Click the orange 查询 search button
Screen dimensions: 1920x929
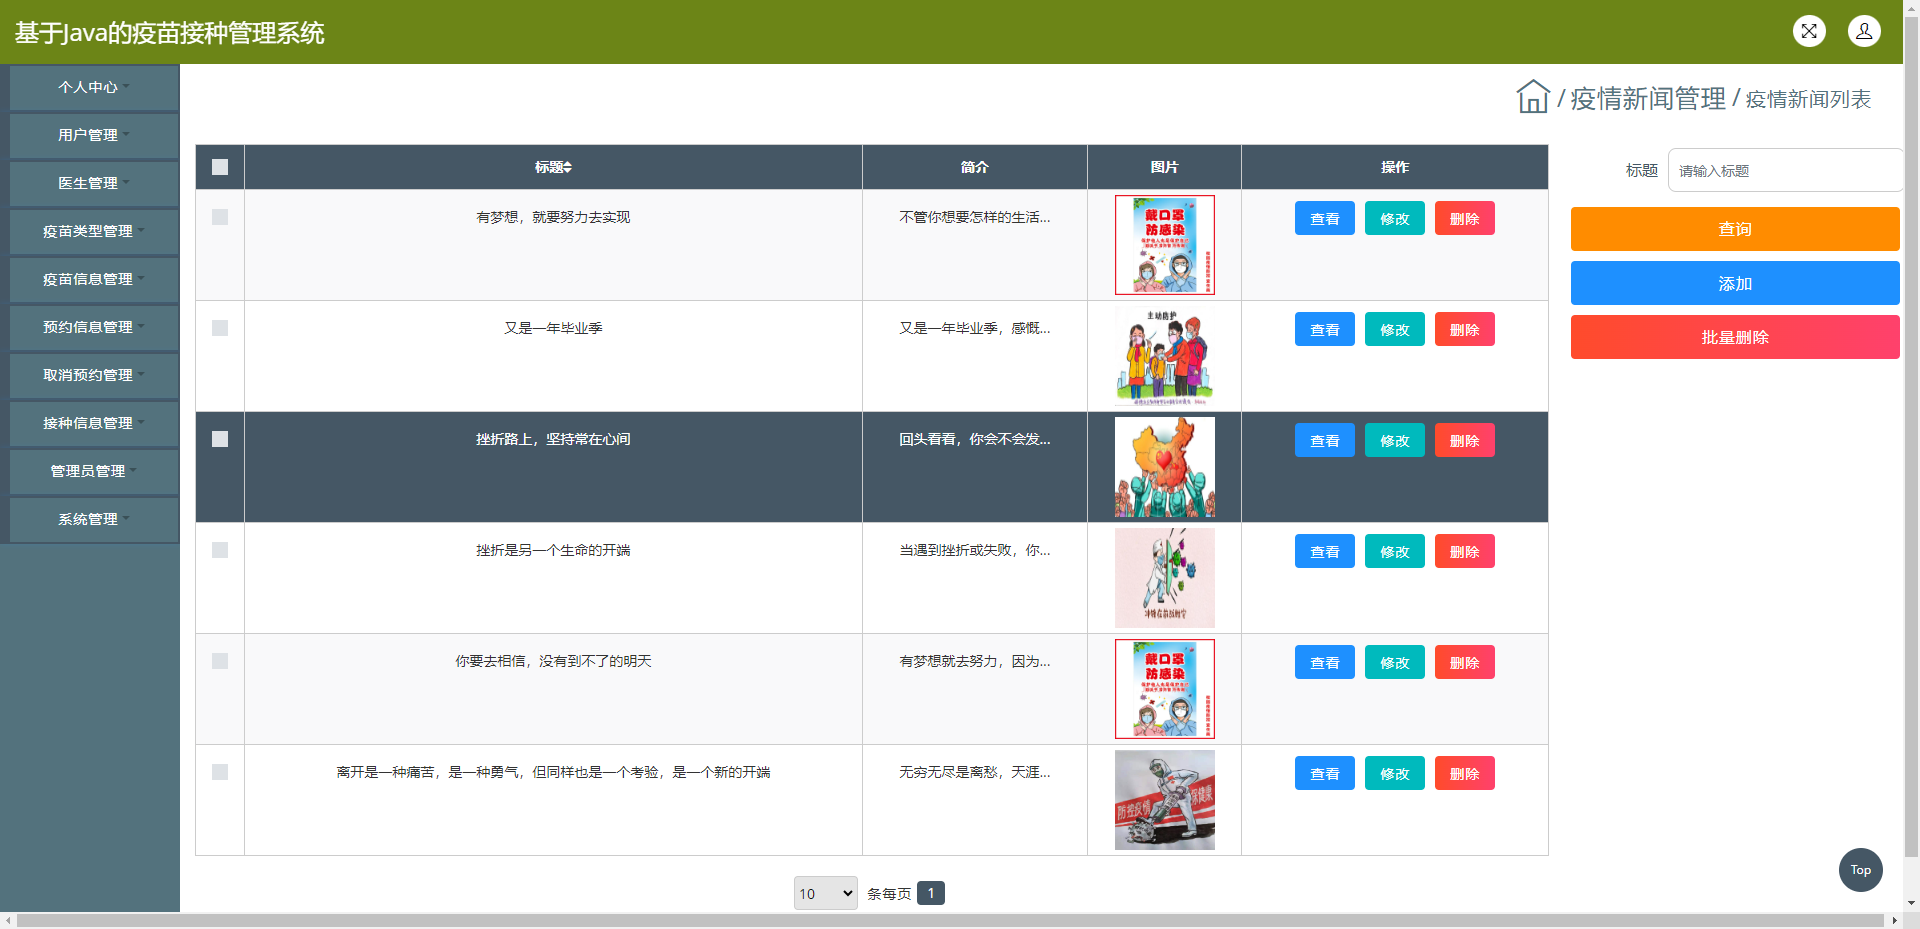coord(1734,229)
